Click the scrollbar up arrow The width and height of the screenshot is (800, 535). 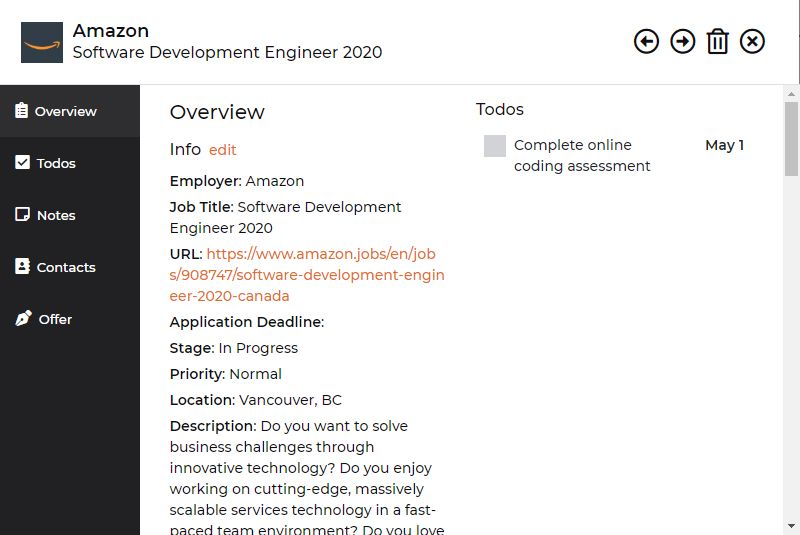[791, 94]
